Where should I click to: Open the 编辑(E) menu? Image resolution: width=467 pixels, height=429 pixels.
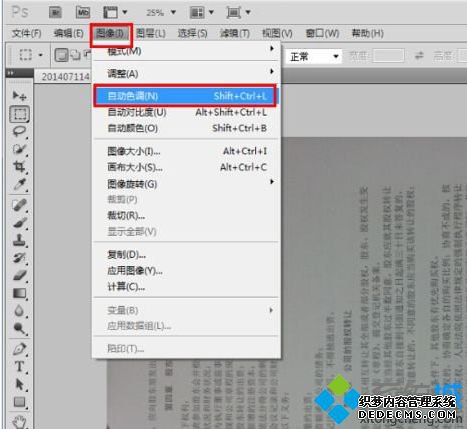[x=68, y=33]
